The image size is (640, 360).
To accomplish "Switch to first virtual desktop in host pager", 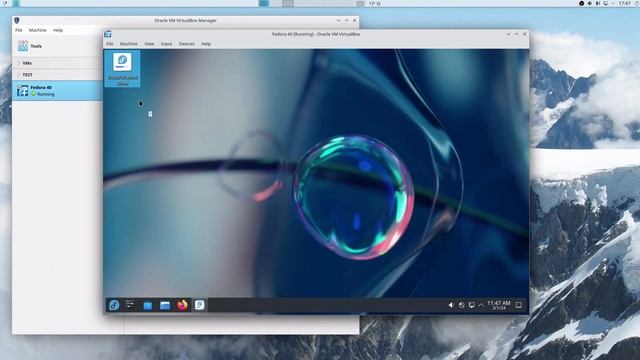I will (x=264, y=3).
